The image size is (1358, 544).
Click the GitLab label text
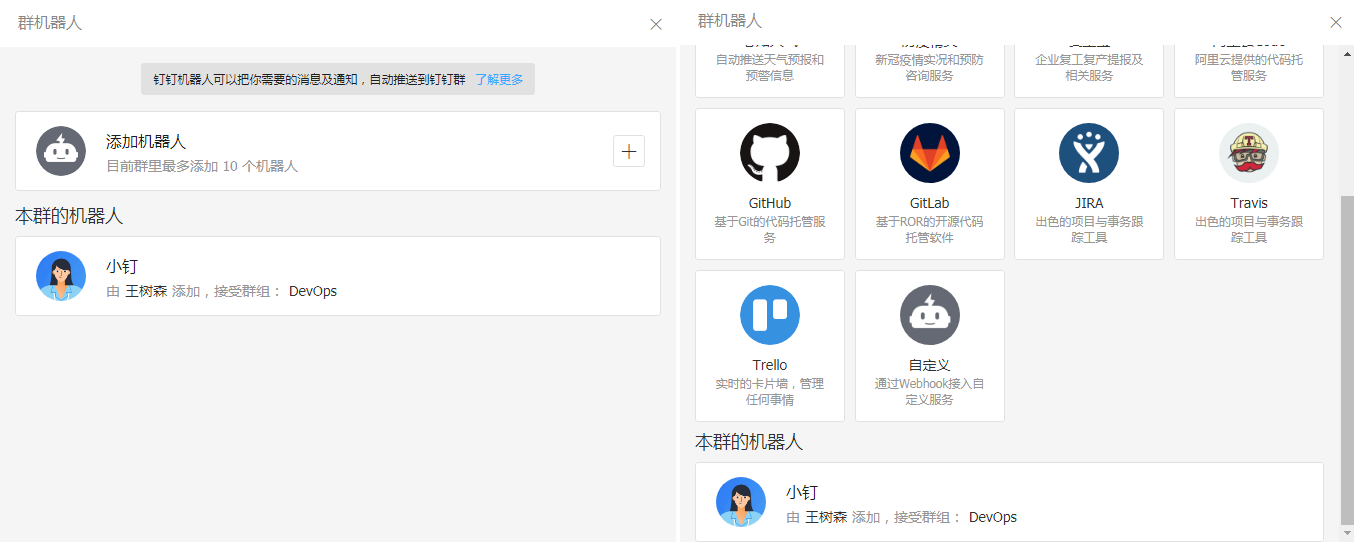click(930, 203)
